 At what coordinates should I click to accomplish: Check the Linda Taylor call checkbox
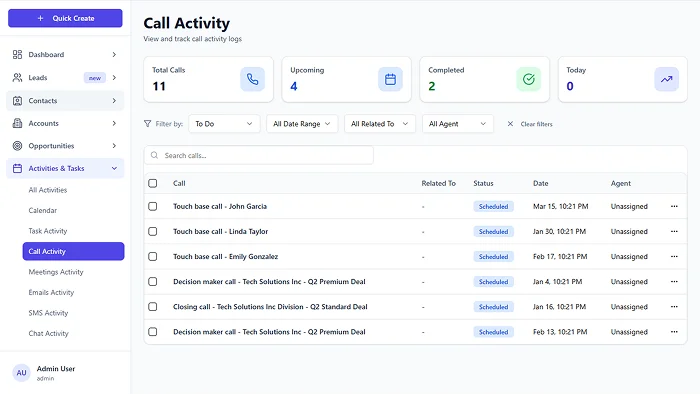coord(153,231)
